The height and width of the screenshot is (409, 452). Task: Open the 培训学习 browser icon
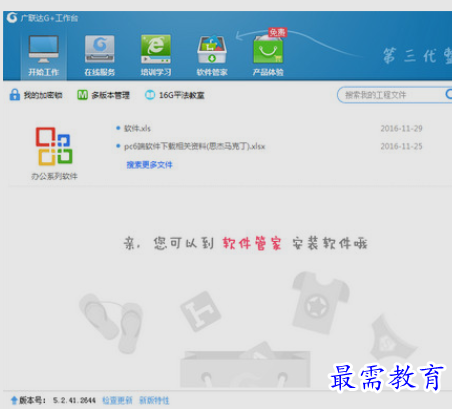tap(156, 49)
